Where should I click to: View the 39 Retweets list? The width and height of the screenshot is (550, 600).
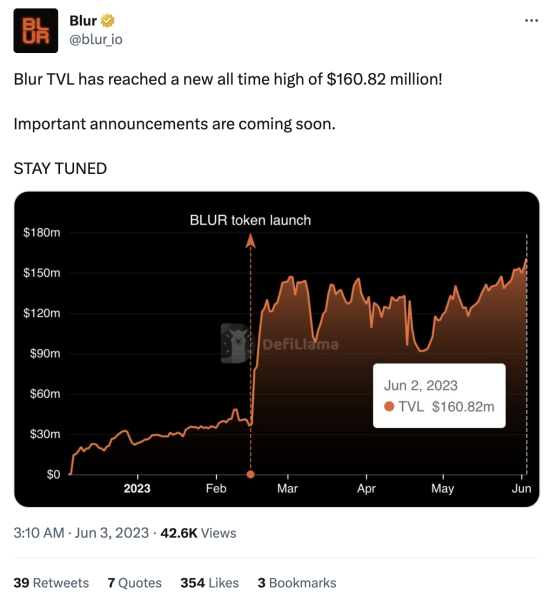51,583
